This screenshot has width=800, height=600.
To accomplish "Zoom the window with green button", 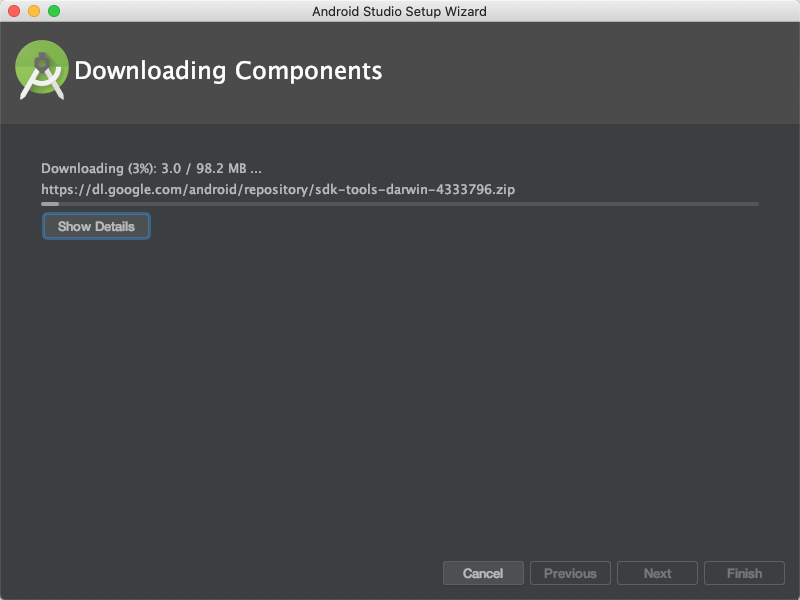I will click(x=54, y=11).
